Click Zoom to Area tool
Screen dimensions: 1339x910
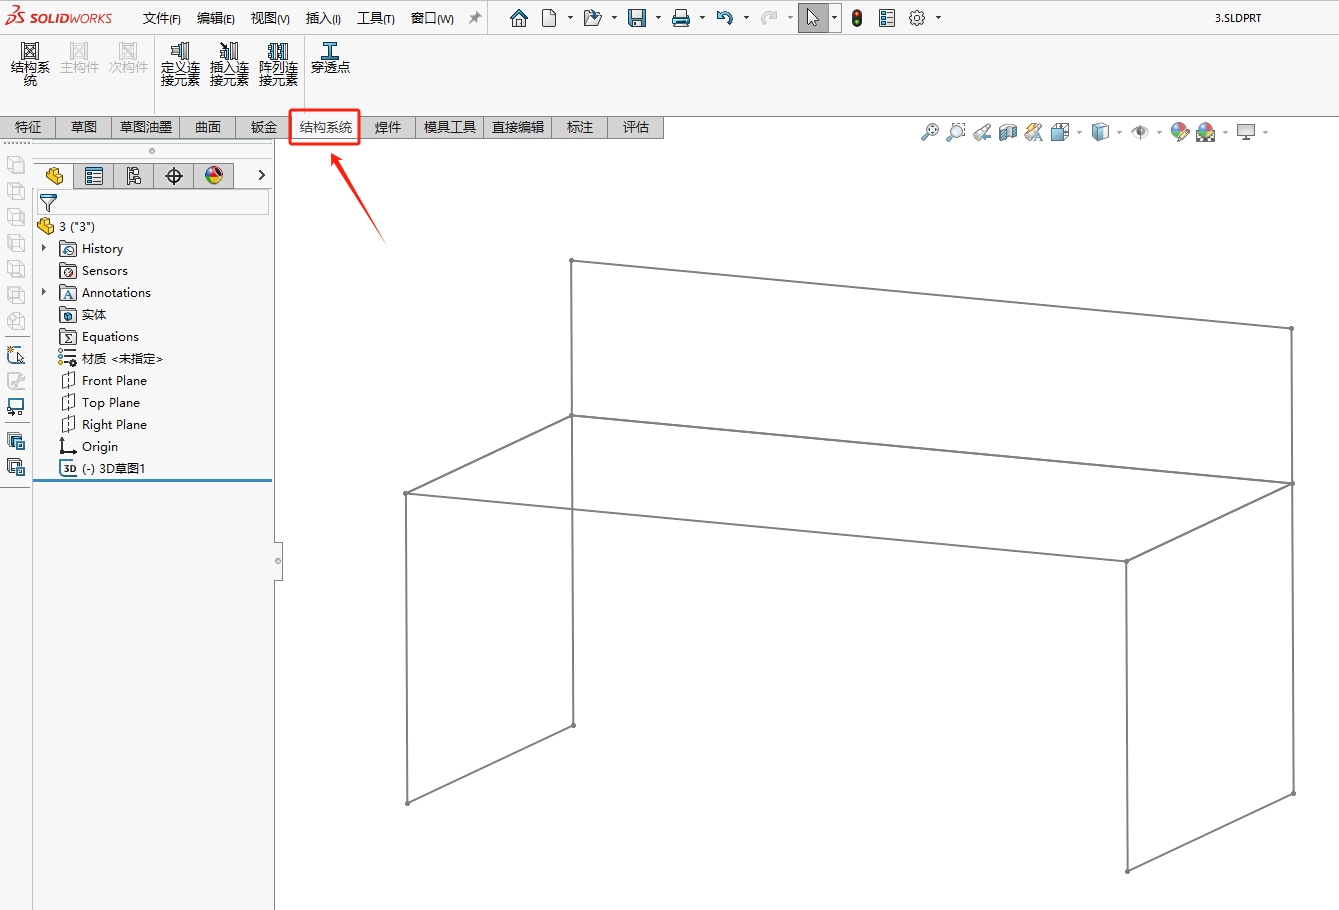click(x=956, y=132)
